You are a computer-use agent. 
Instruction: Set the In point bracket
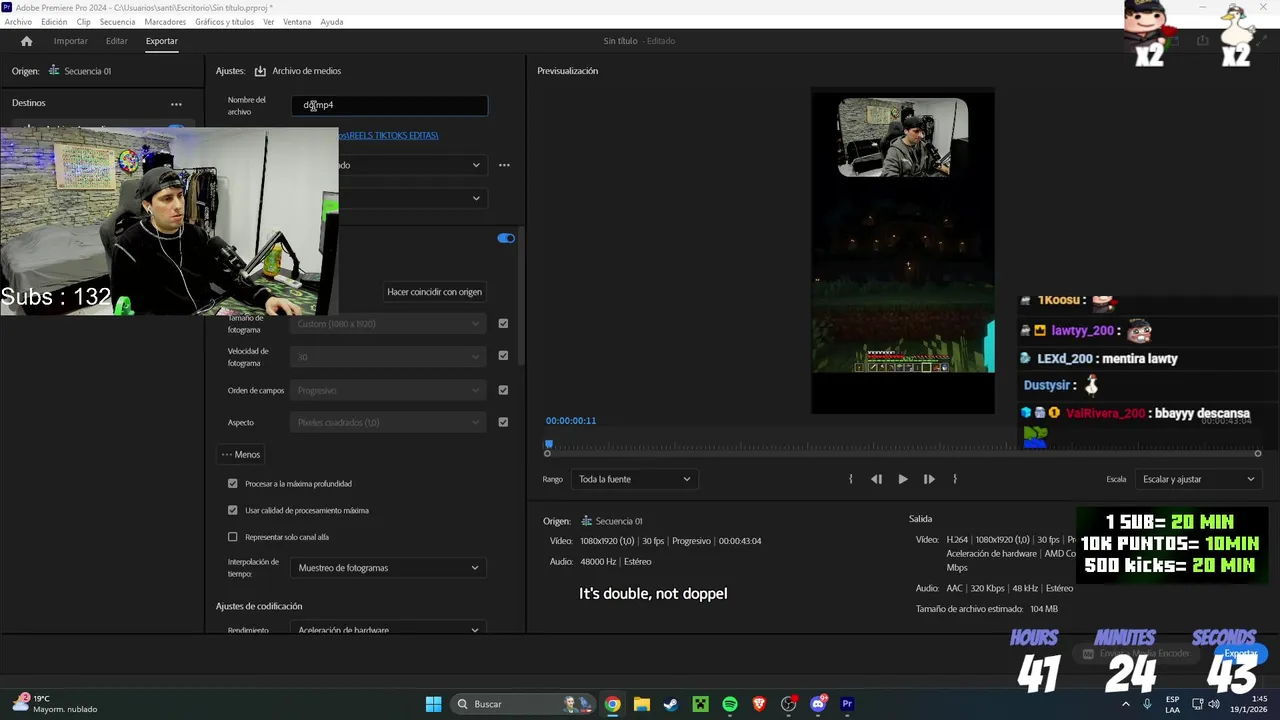pos(851,479)
